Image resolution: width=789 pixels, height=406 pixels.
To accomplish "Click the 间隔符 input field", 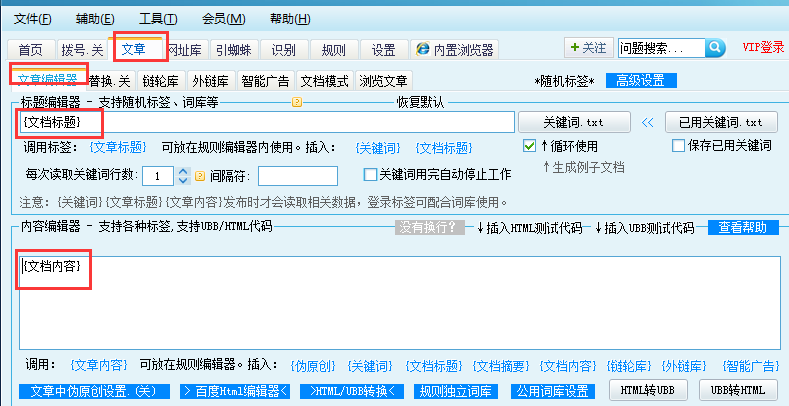I will (x=298, y=176).
